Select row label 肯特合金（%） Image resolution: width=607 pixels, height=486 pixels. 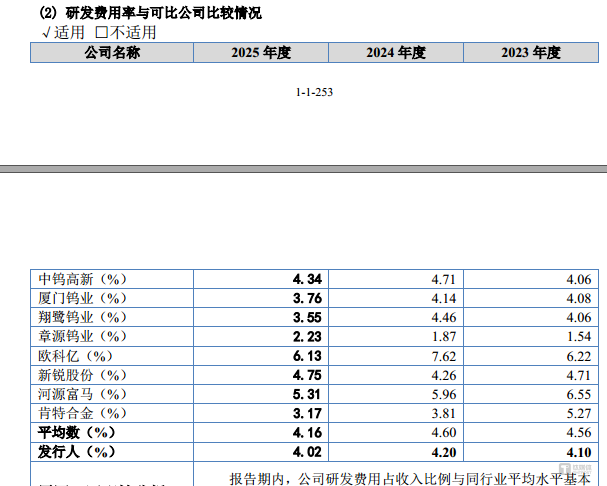pos(82,413)
